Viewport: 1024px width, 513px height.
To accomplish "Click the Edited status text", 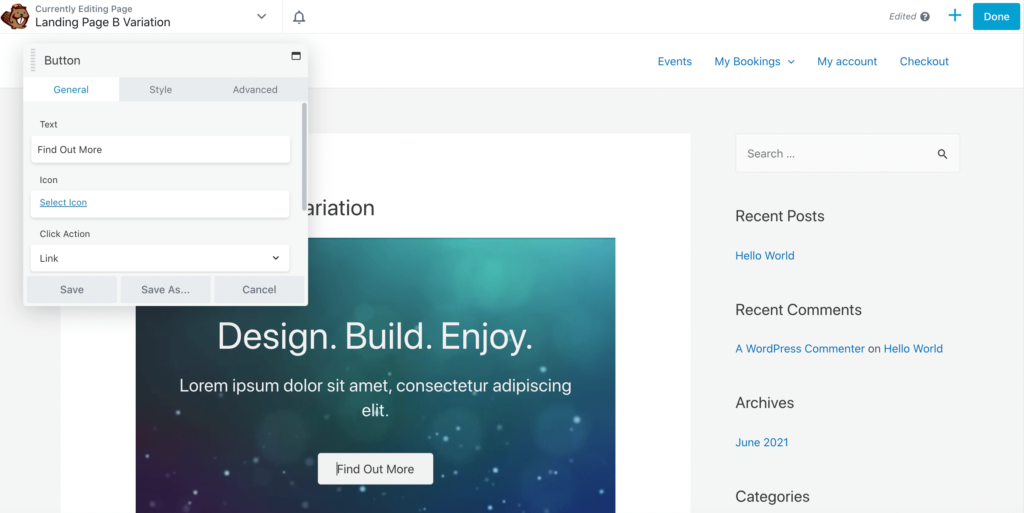I will 903,17.
